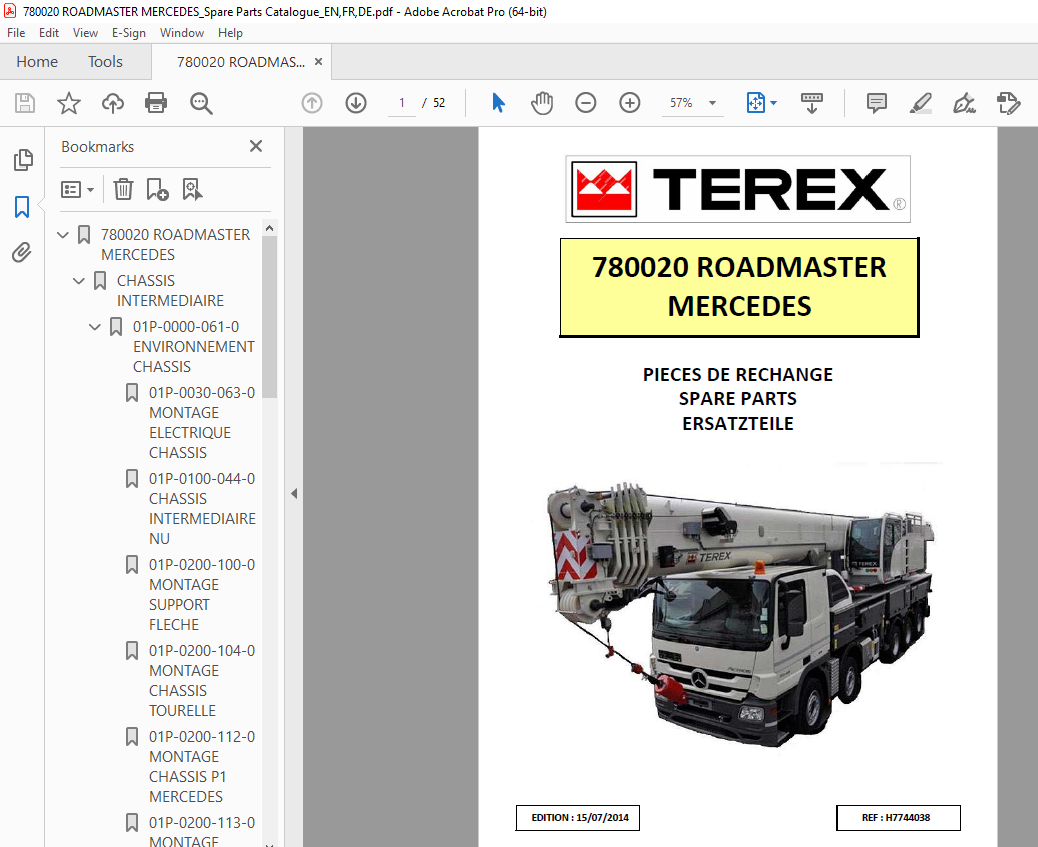Choose the Selection arrow tool
Screen dimensions: 1038x847
pos(498,103)
